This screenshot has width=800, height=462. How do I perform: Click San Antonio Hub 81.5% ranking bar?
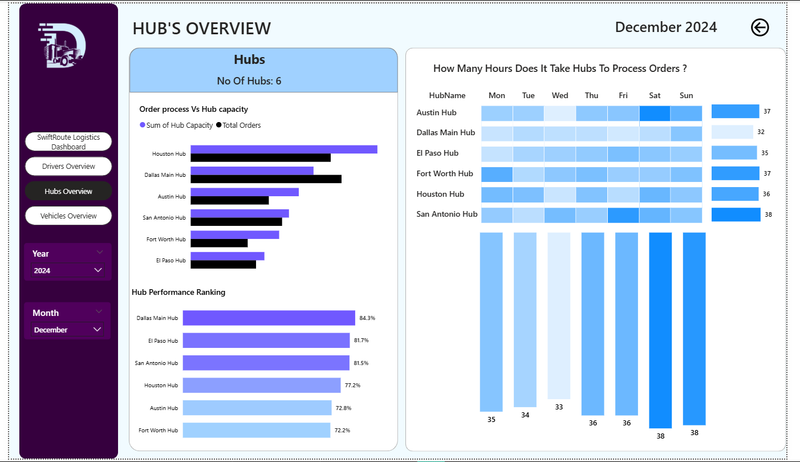click(x=266, y=363)
